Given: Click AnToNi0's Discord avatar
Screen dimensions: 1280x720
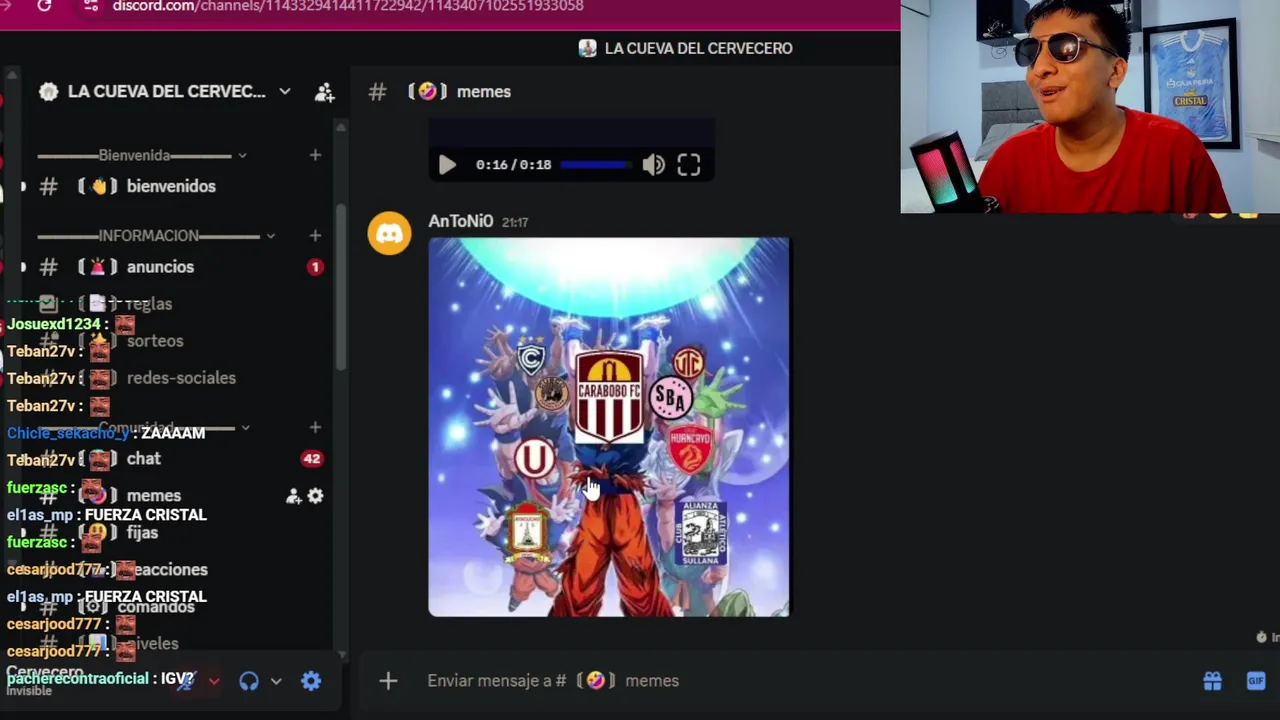Looking at the screenshot, I should pos(389,234).
